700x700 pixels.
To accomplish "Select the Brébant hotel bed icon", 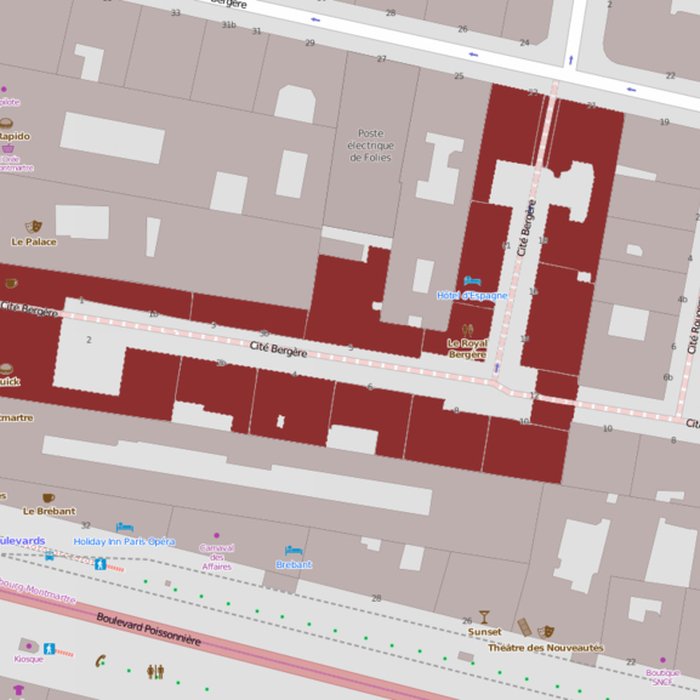I will point(293,550).
